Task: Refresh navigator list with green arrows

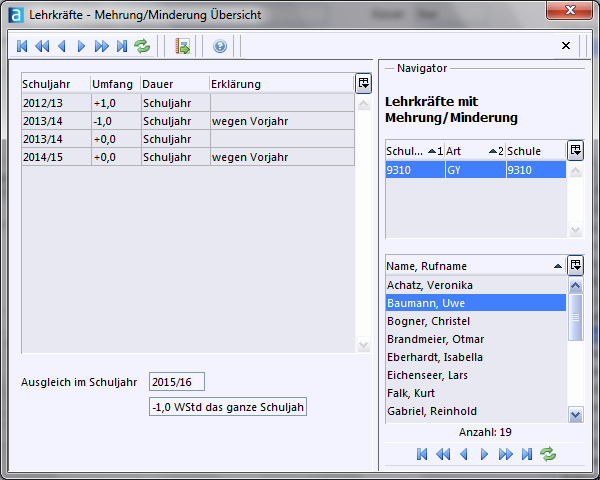Action: point(548,454)
